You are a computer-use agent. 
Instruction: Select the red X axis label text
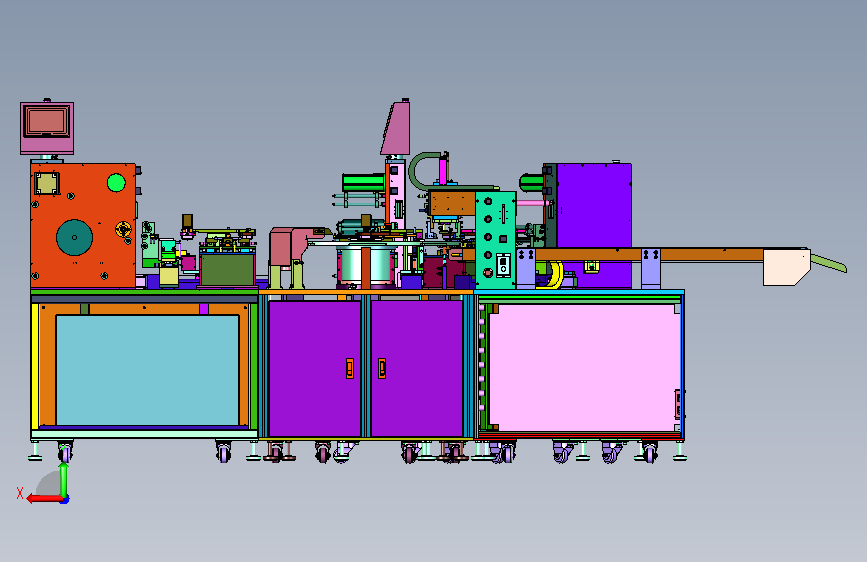[x=20, y=493]
